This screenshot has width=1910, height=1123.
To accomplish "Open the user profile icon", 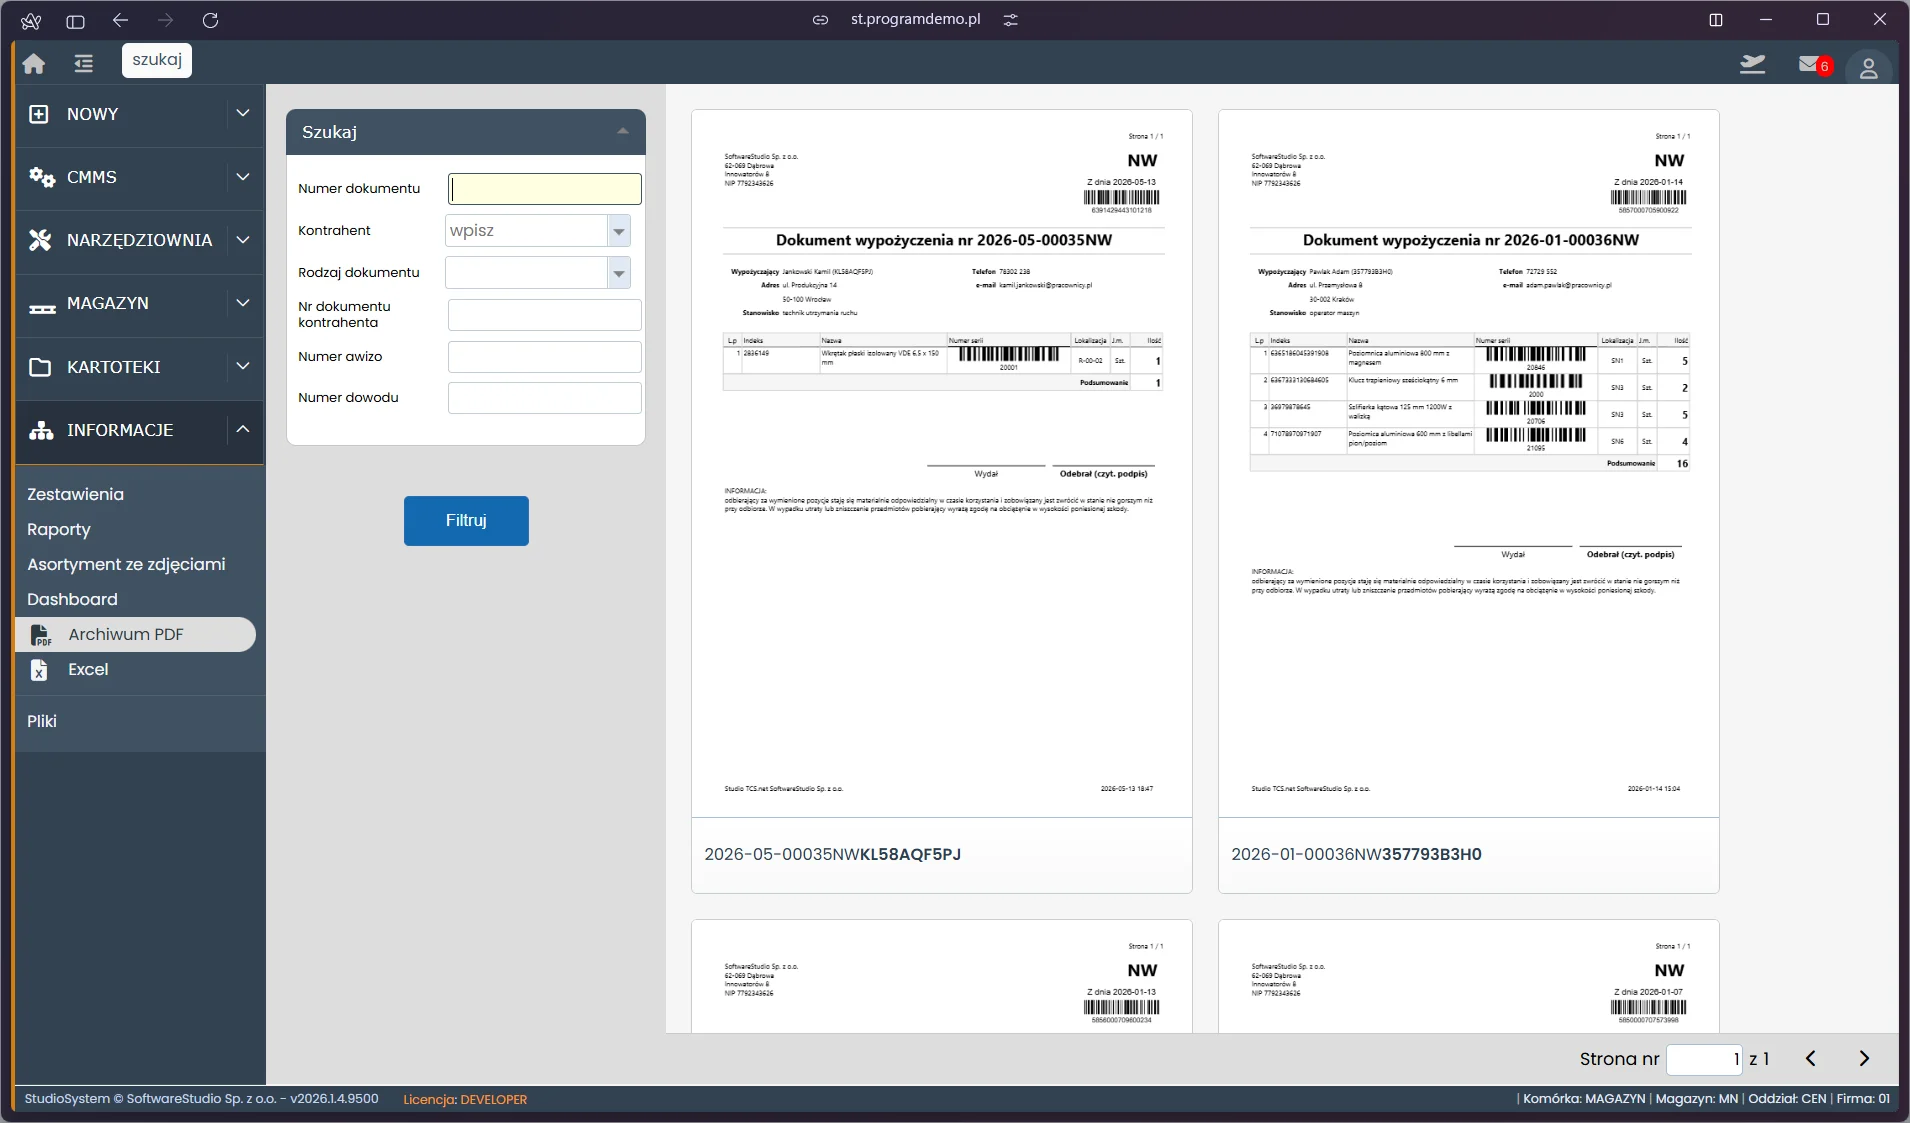I will 1868,67.
